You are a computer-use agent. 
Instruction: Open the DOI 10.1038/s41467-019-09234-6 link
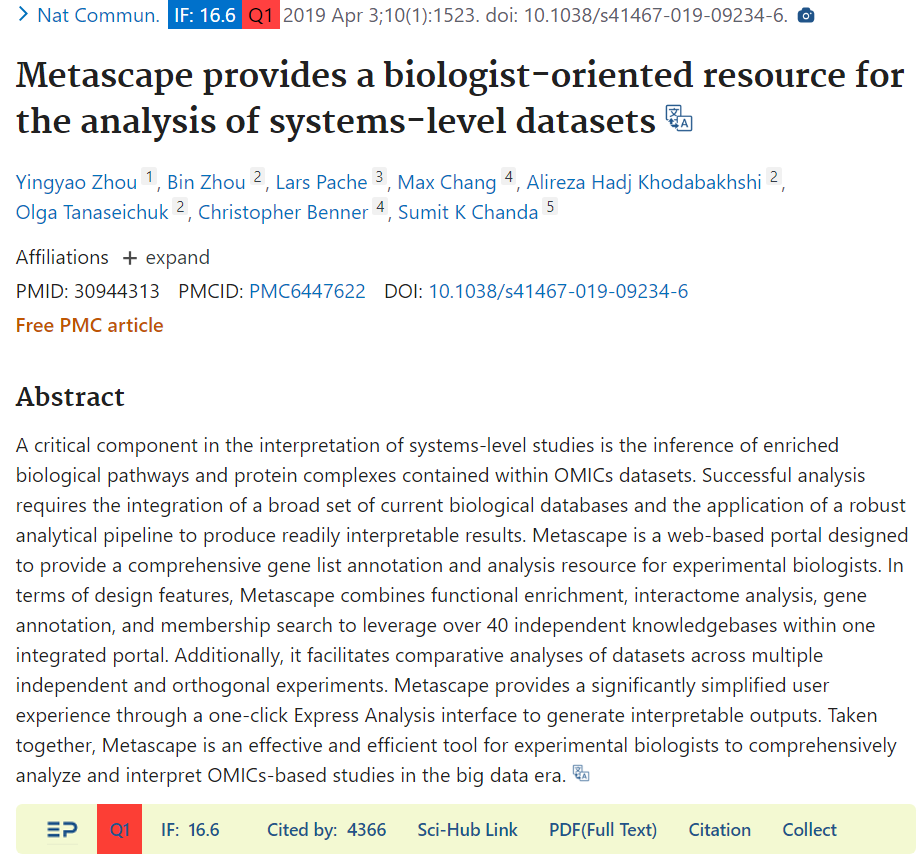tap(558, 292)
